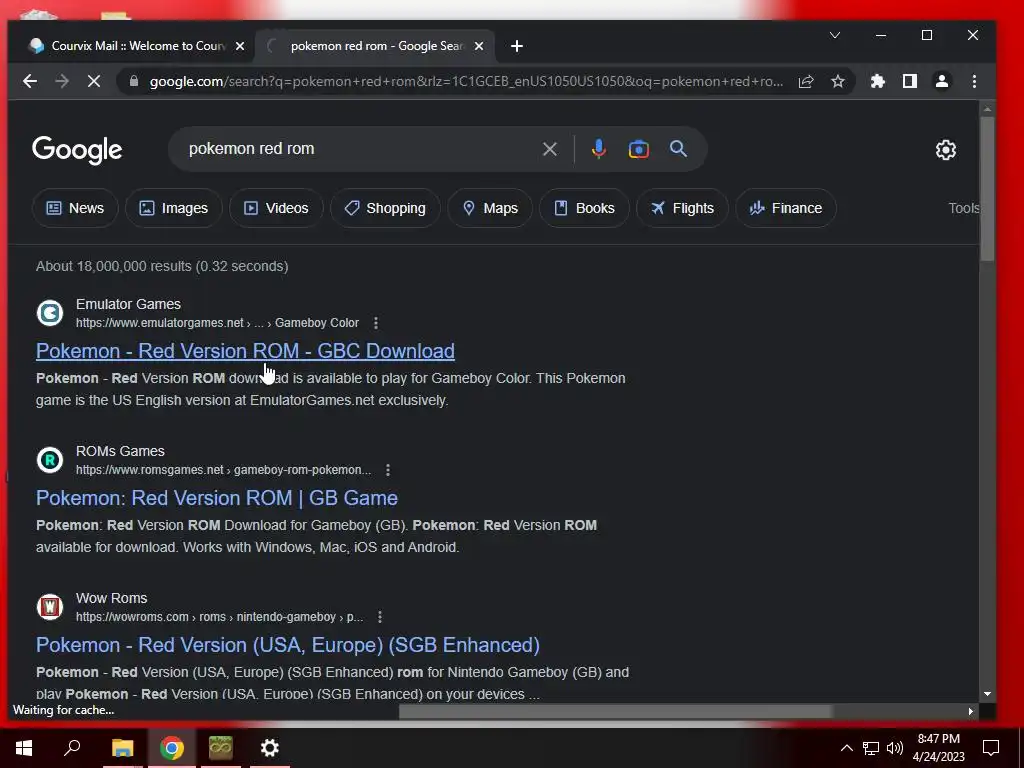Click the forward navigation arrow
The width and height of the screenshot is (1024, 768).
point(62,81)
